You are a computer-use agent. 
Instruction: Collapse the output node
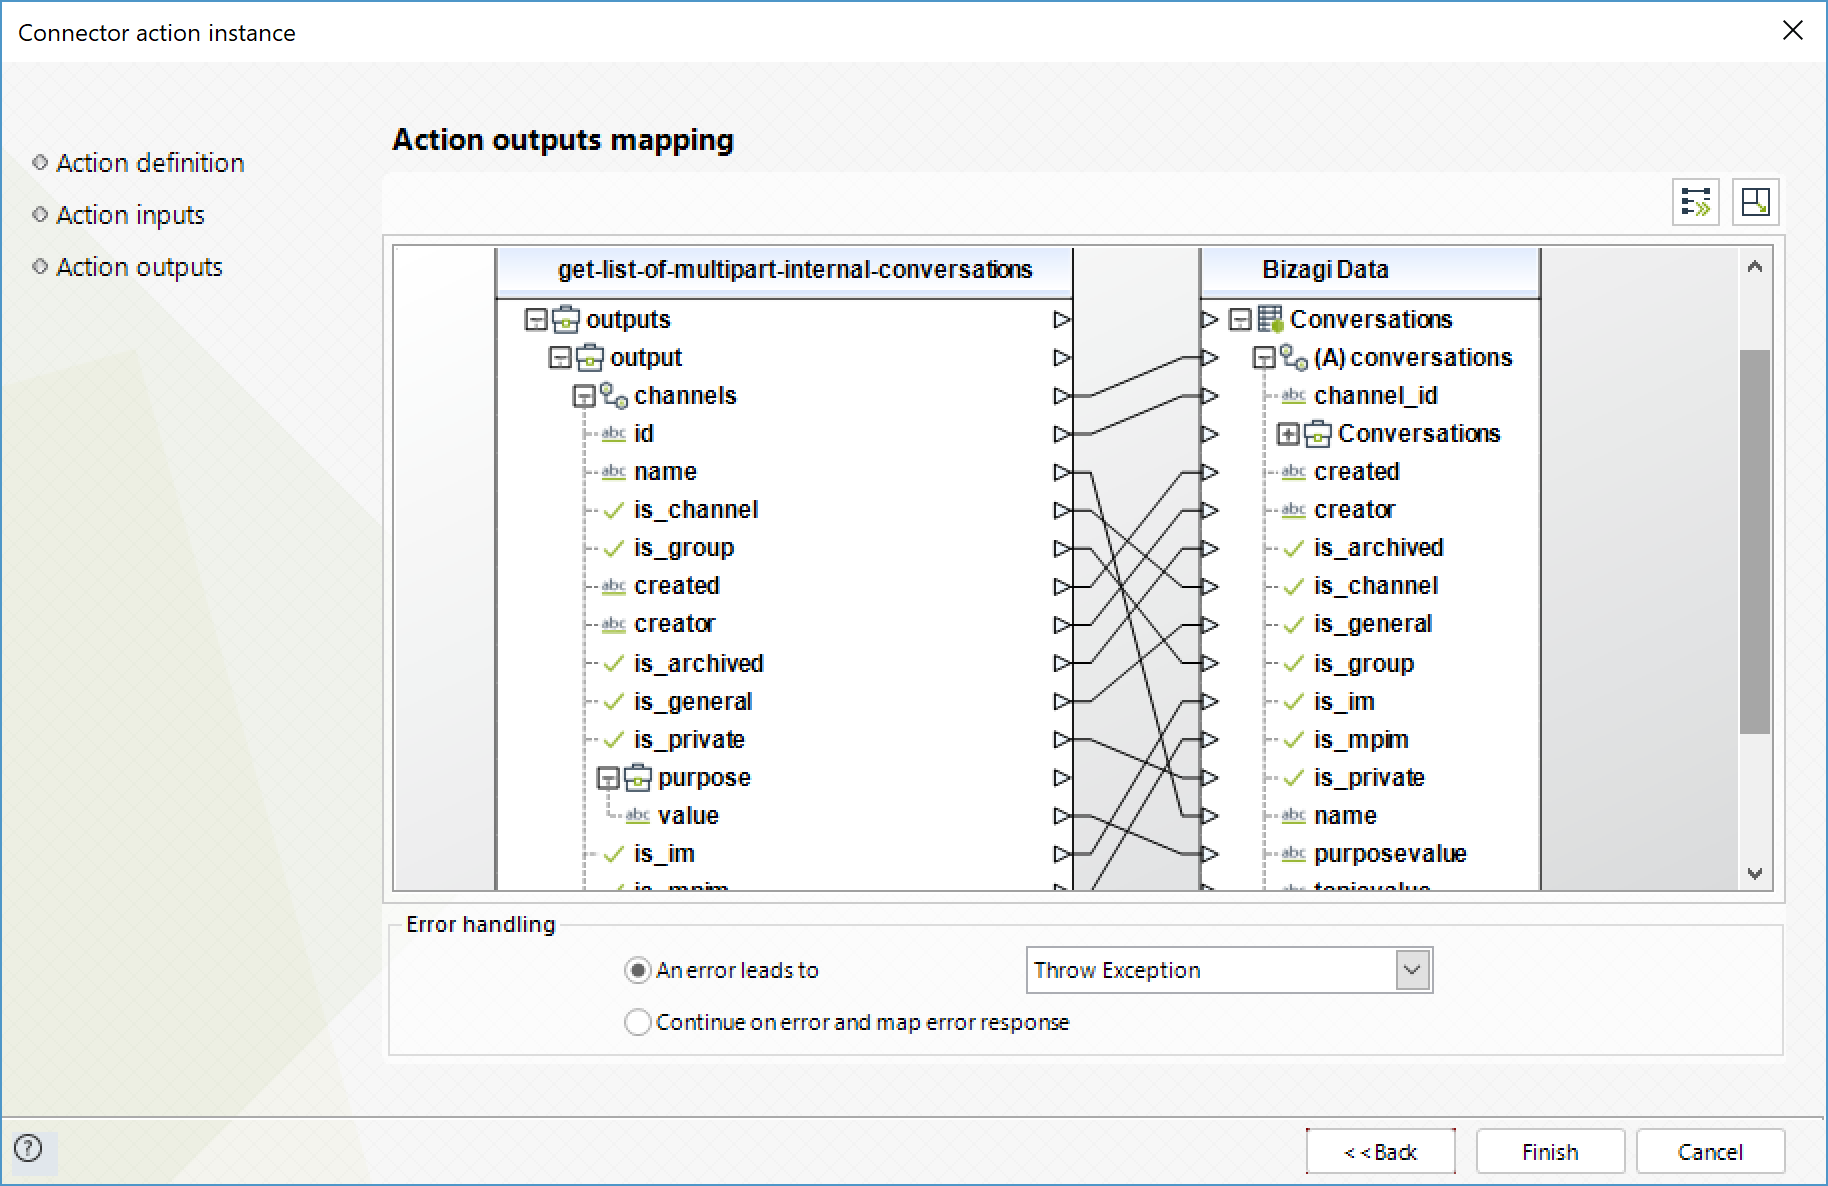pos(561,358)
